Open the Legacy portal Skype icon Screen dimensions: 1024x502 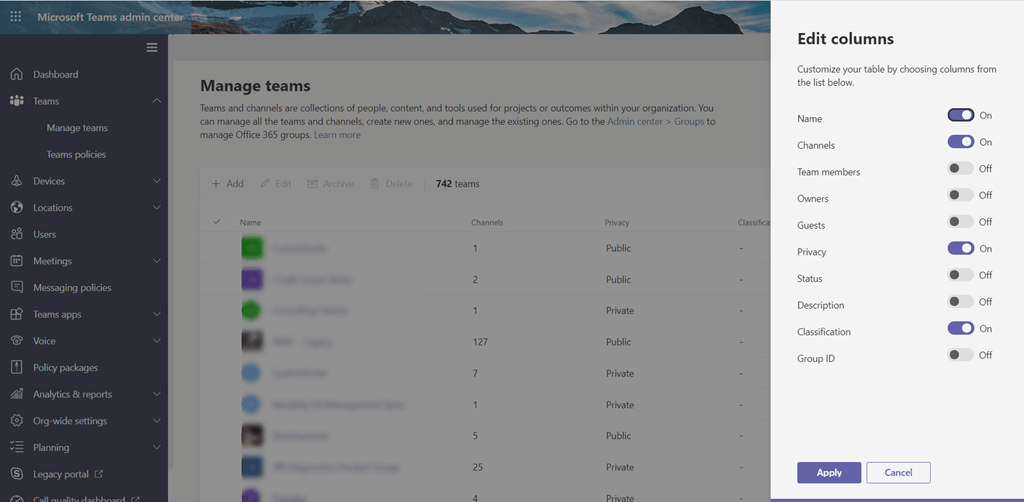16,474
